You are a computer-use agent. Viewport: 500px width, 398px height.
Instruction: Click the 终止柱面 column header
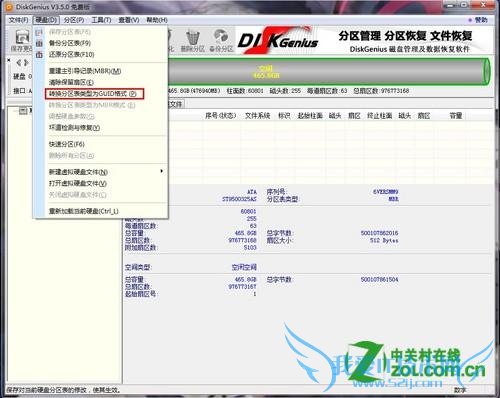379,116
